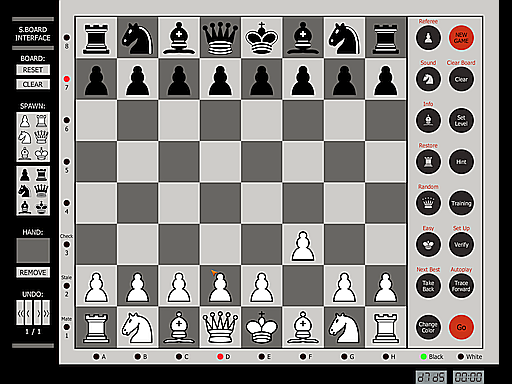Select the white bishop on c1

tap(179, 327)
